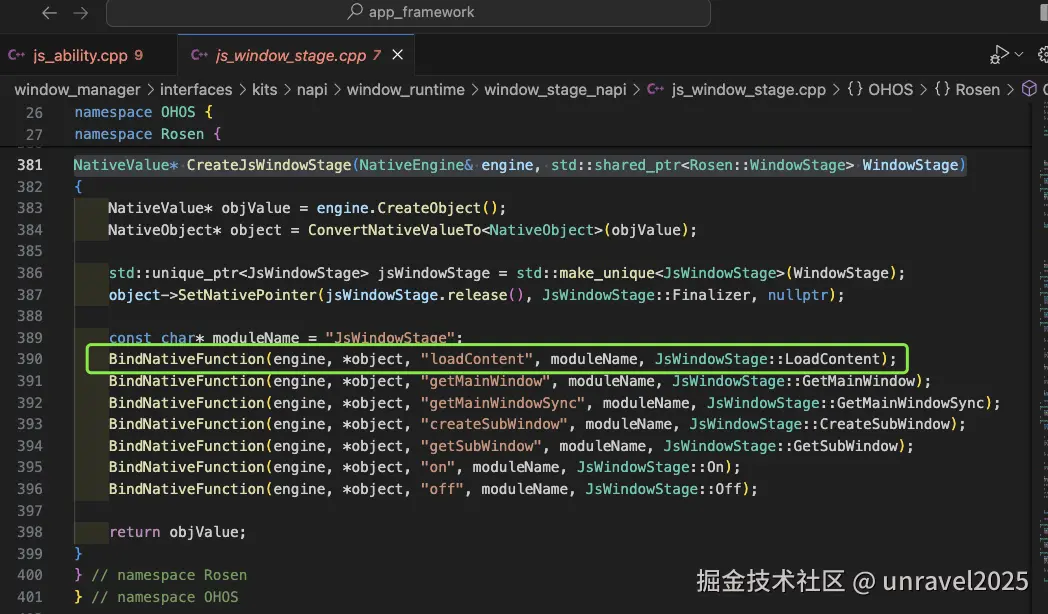Click the C++ file icon in the breadcrumb

tap(656, 90)
